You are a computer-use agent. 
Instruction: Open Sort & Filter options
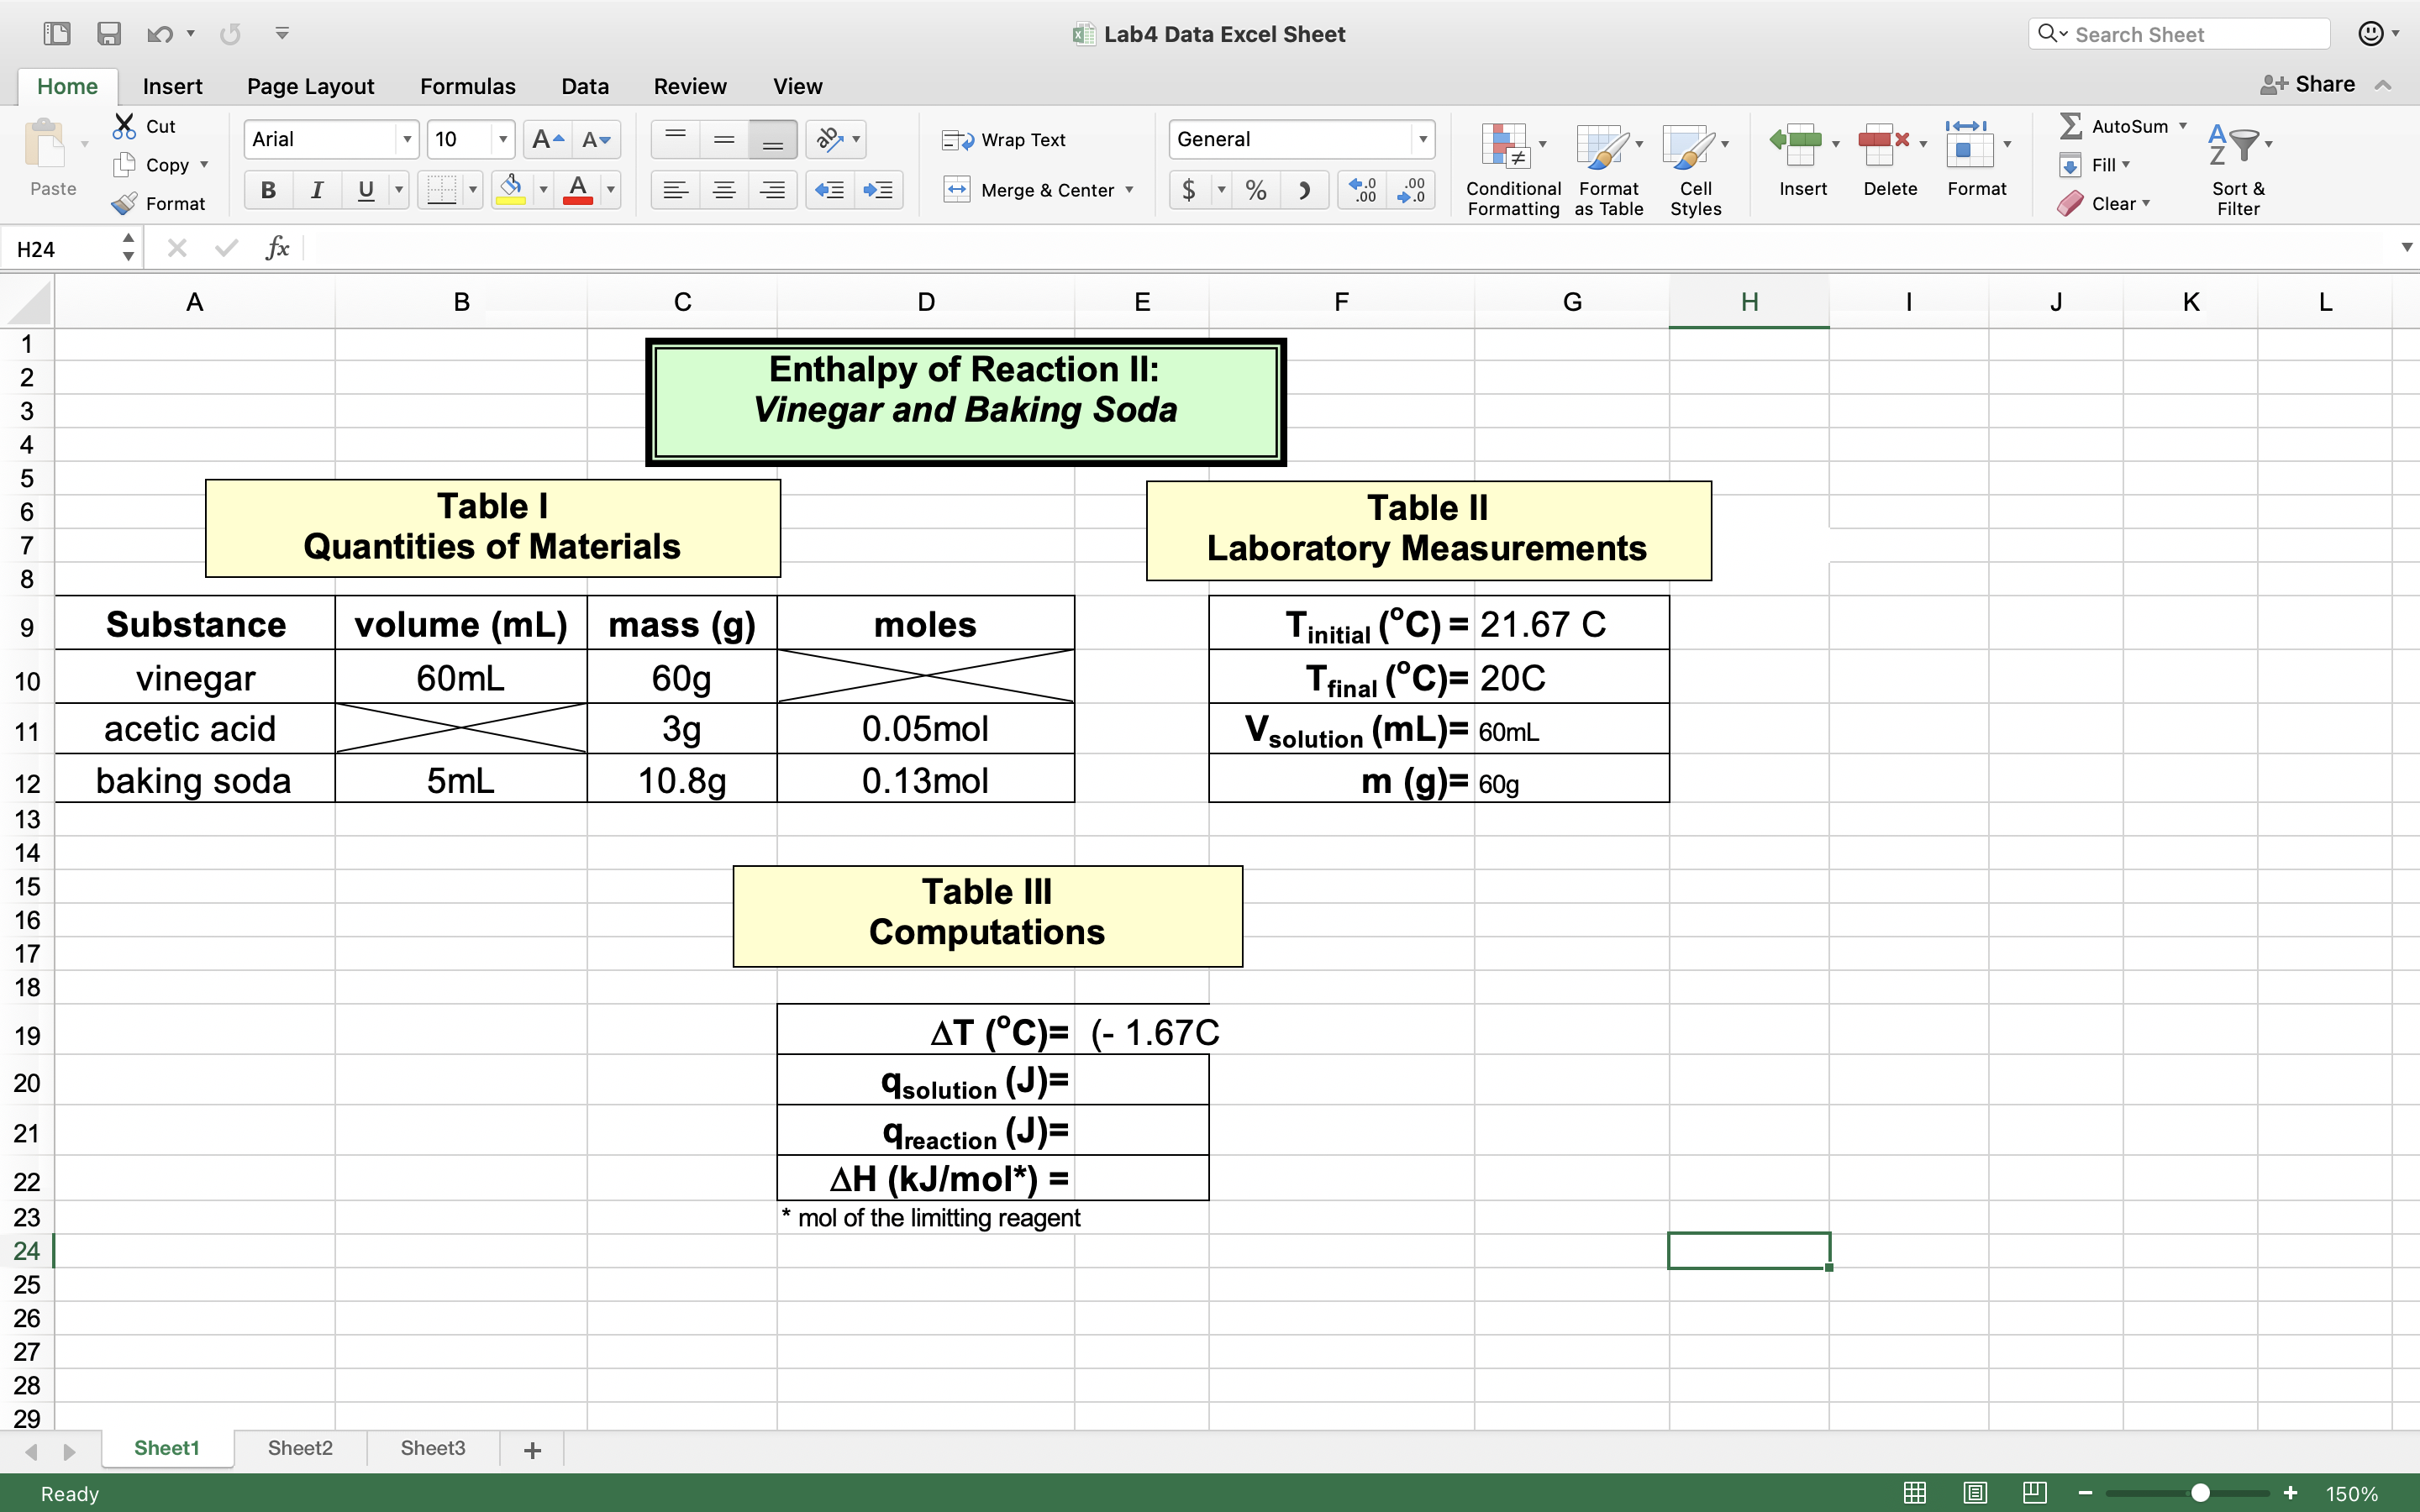[2238, 168]
